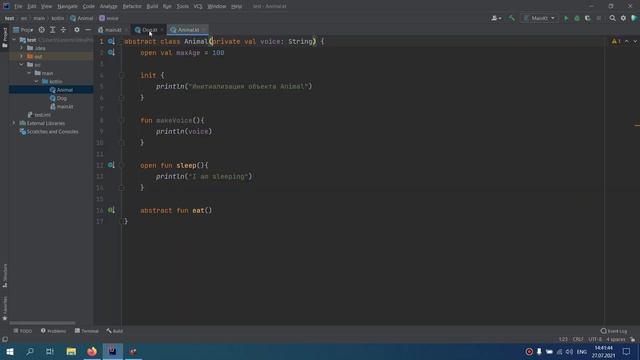The width and height of the screenshot is (640, 360).
Task: Open the MainKt run configuration dropdown
Action: coord(539,18)
